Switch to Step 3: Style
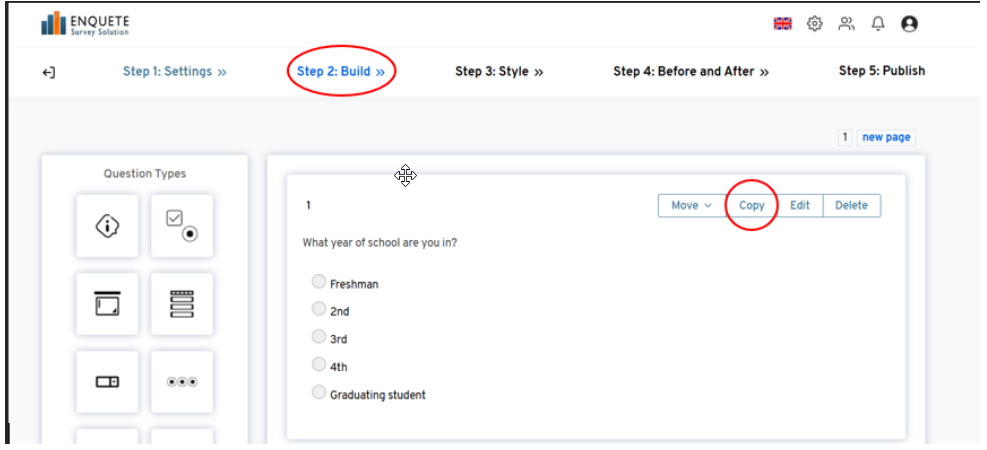The width and height of the screenshot is (987, 450). (x=498, y=72)
